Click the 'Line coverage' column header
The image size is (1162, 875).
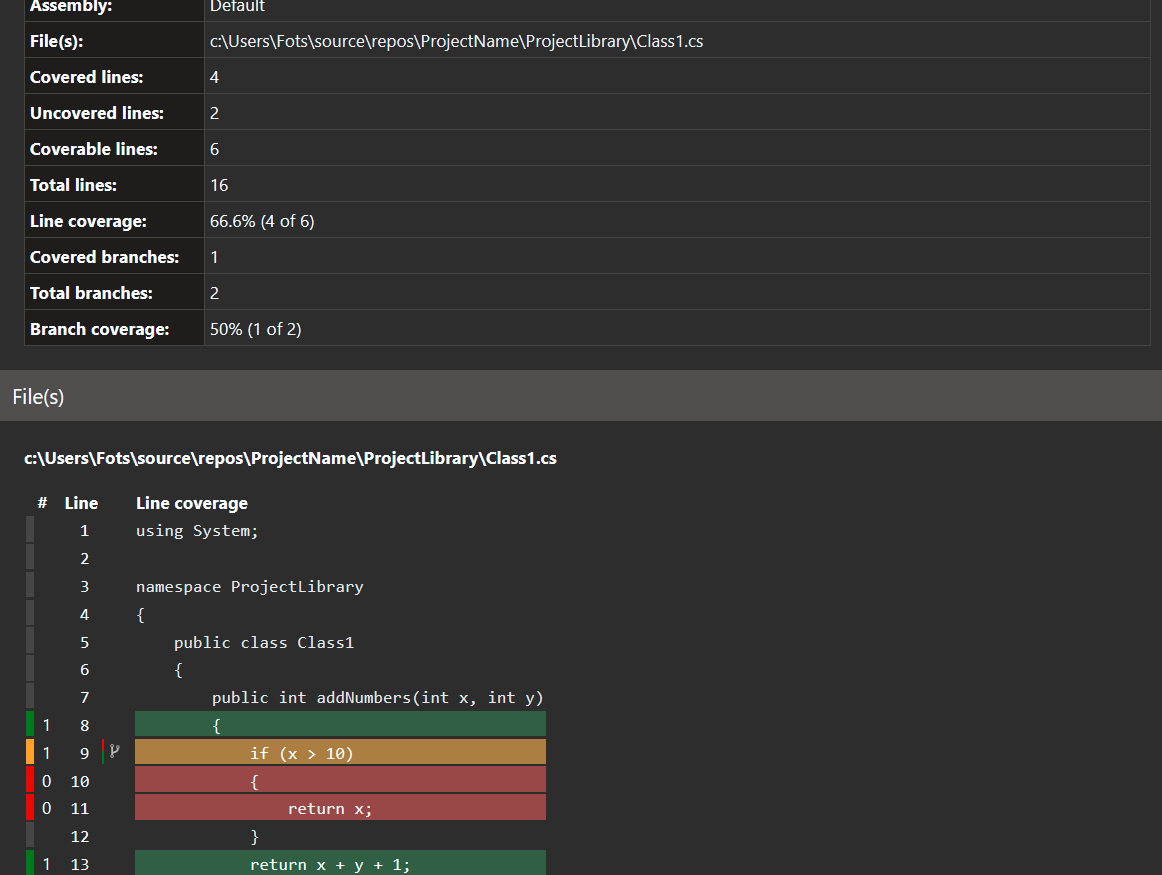(x=191, y=503)
